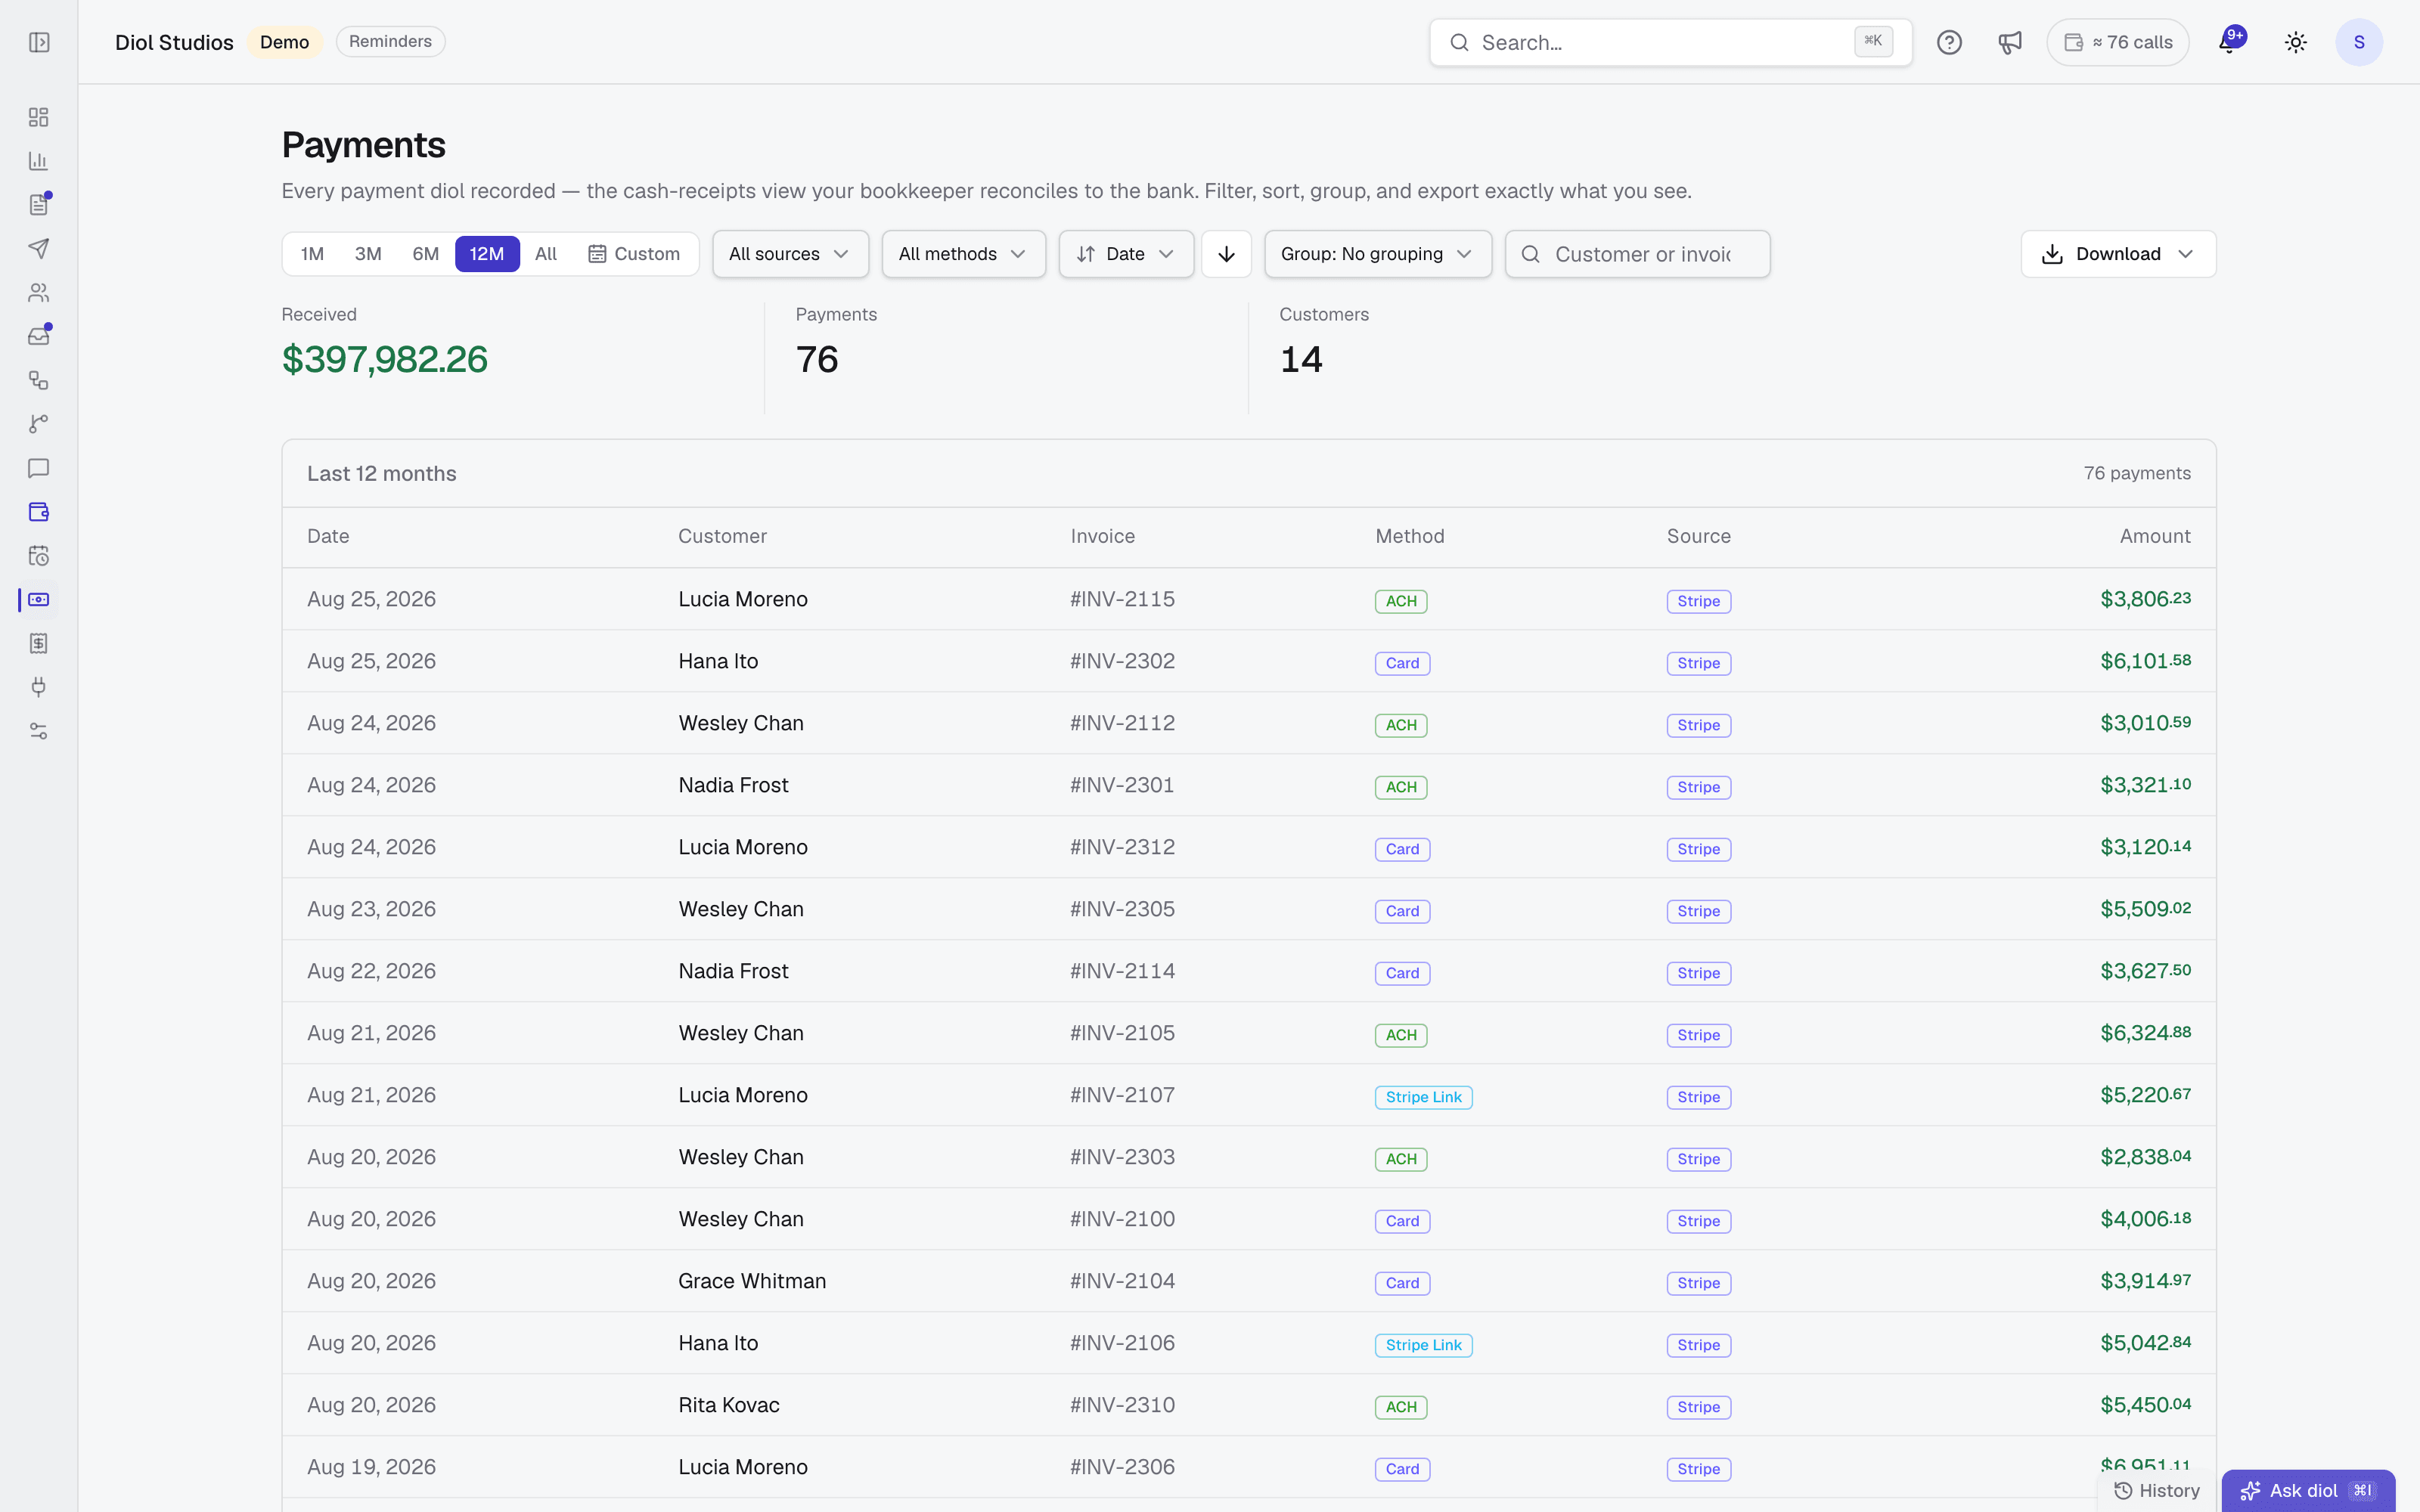
Task: Open the receipt dollar icon in sidebar
Action: (39, 643)
